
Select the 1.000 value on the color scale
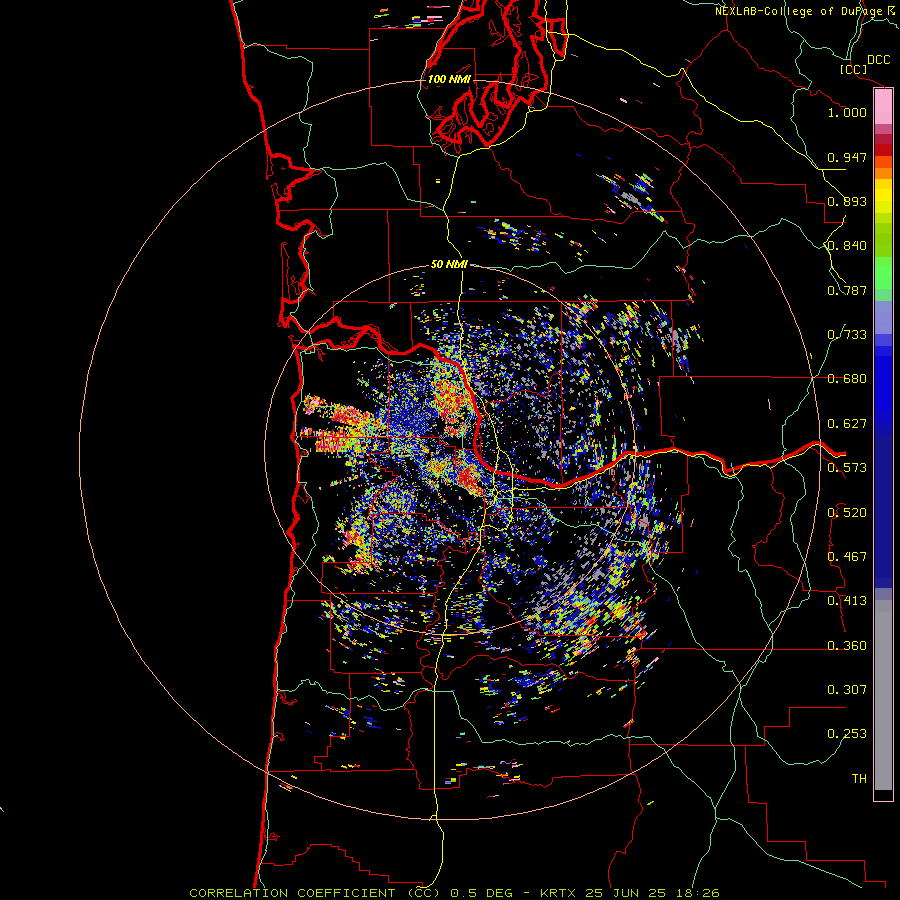click(x=847, y=112)
